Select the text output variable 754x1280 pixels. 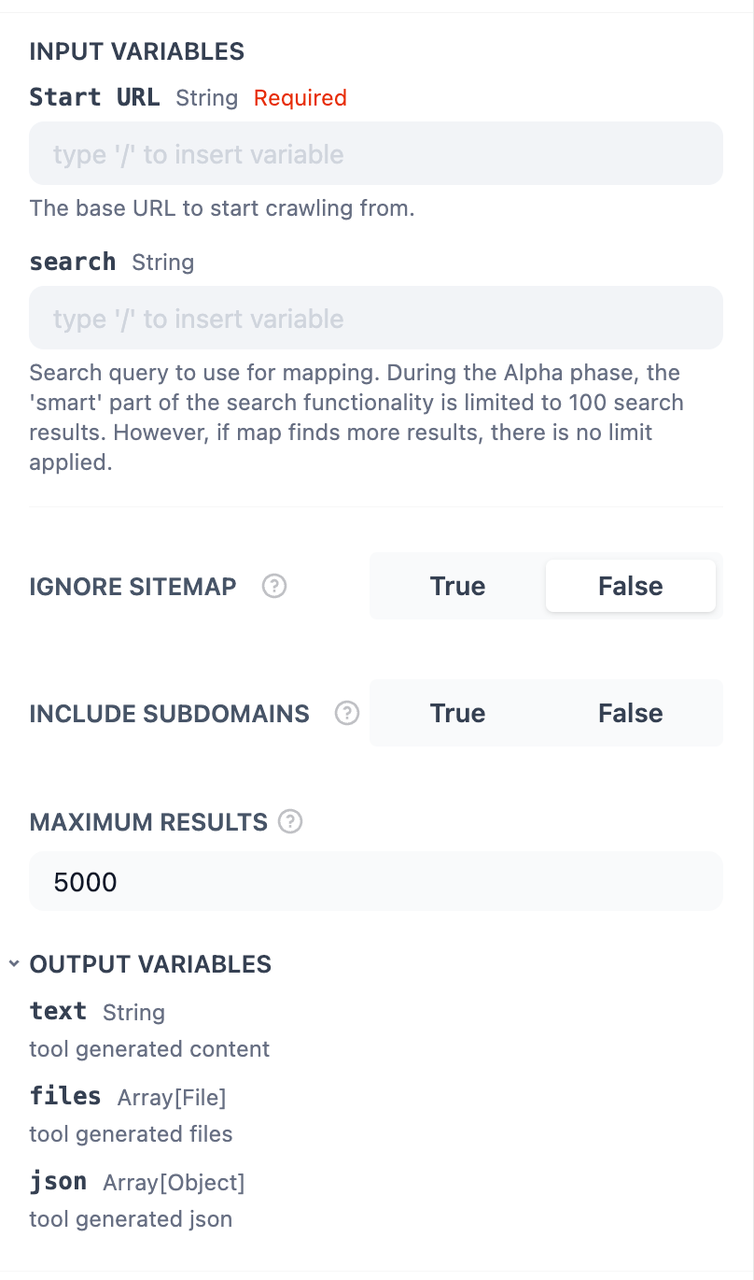tap(58, 1011)
